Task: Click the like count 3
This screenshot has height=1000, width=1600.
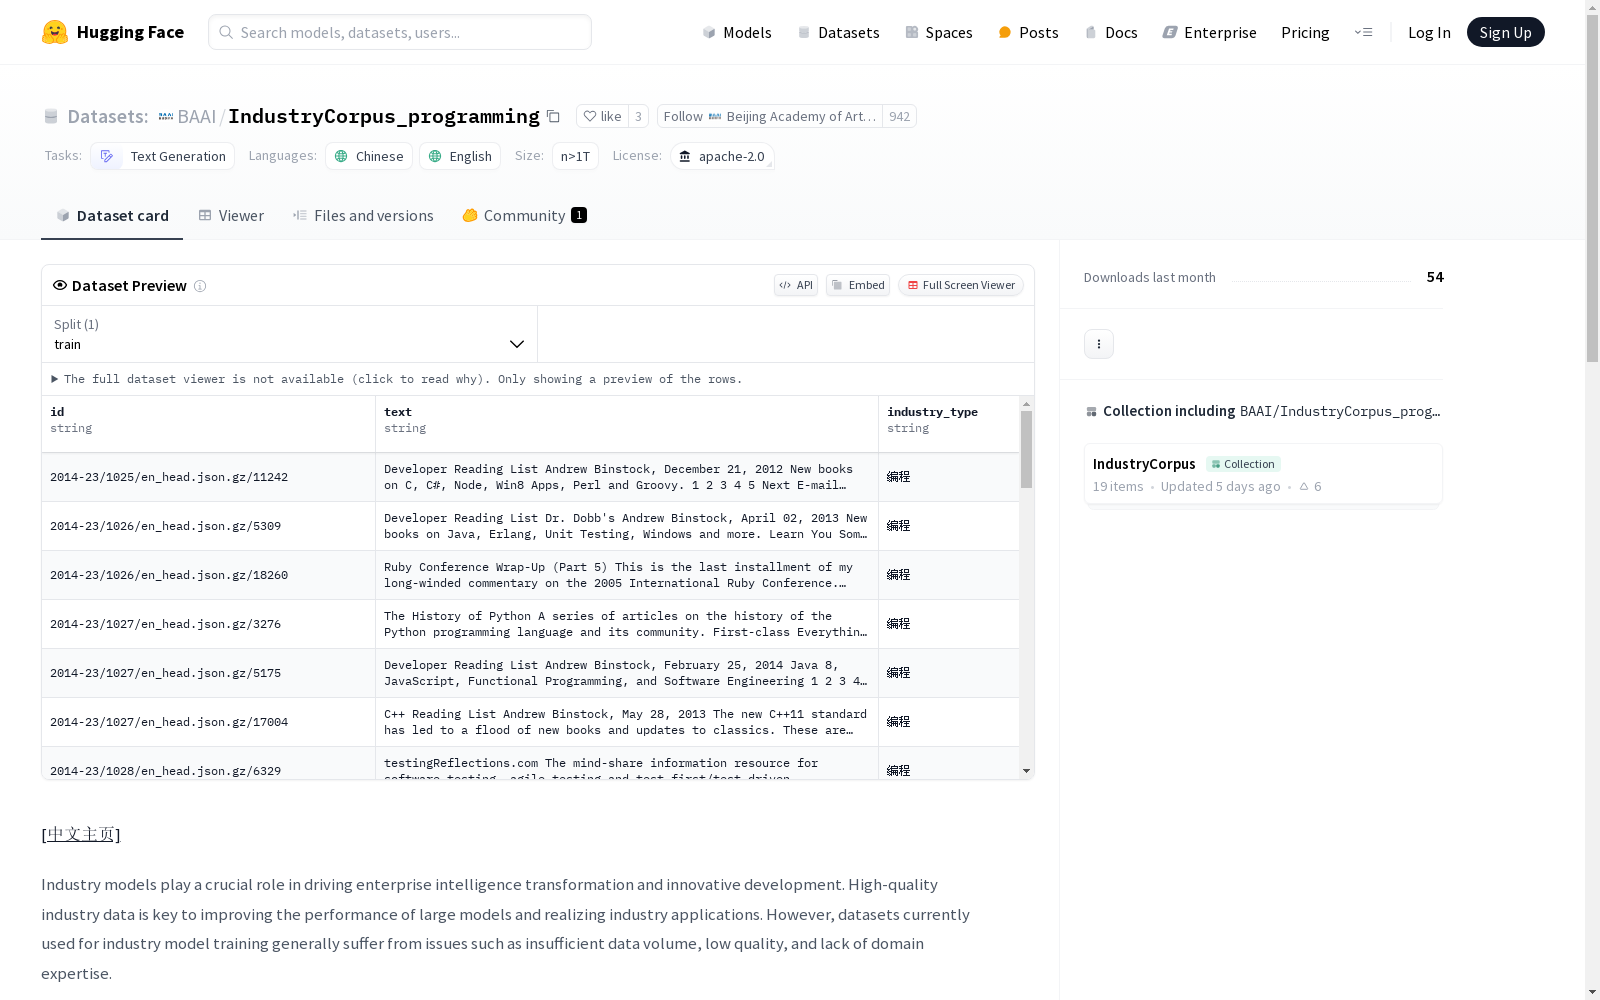Action: click(638, 116)
